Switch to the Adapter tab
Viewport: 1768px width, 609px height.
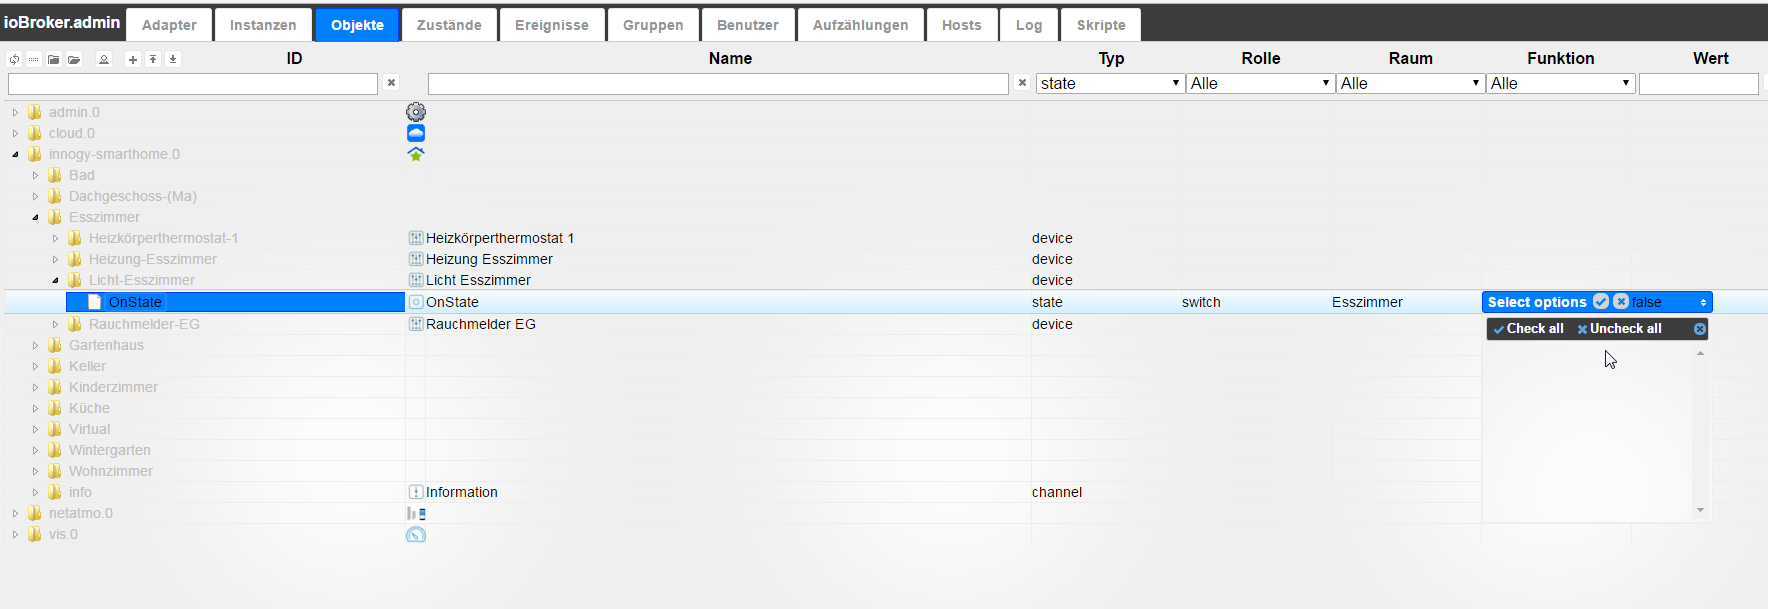169,25
